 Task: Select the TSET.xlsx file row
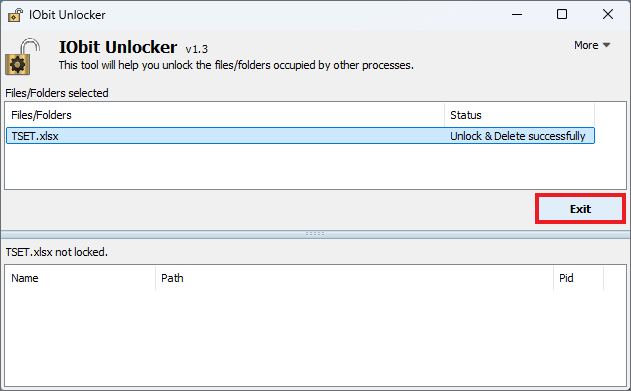tap(300, 136)
